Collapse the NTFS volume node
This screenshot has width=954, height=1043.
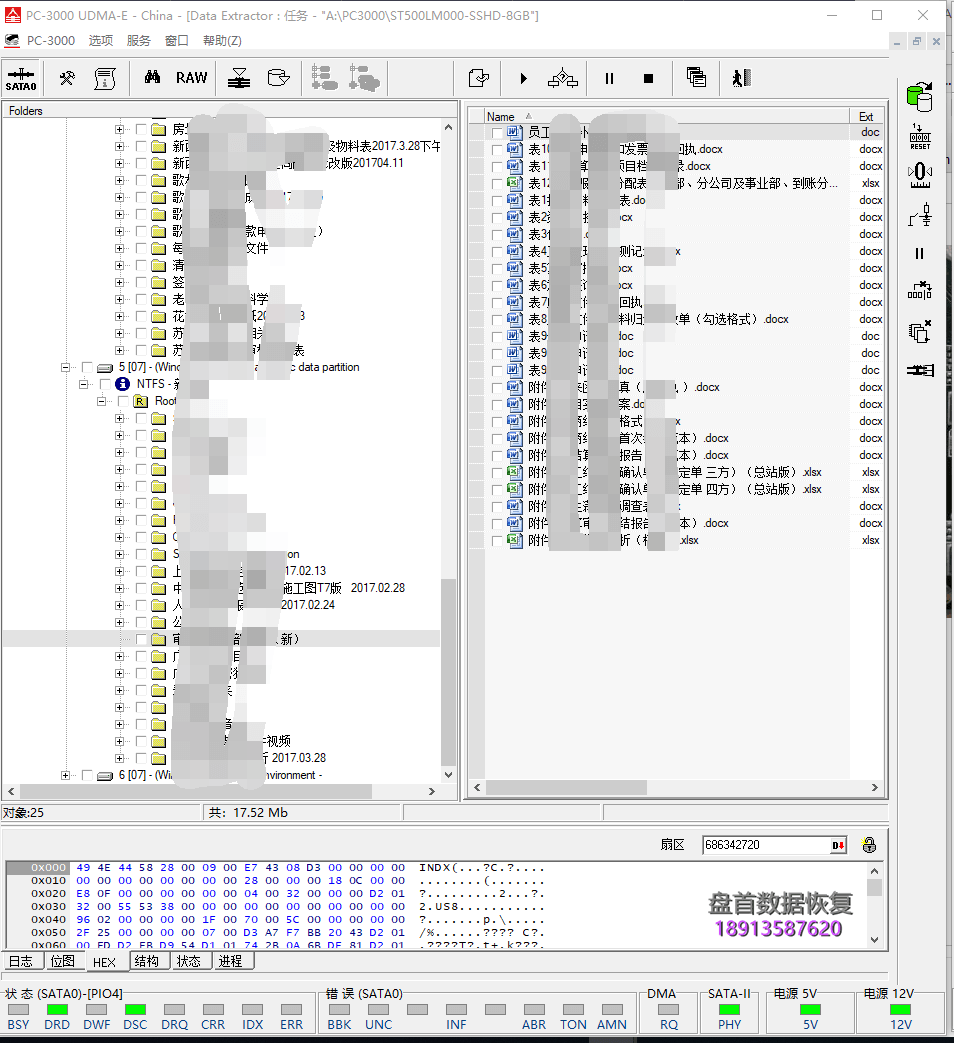(x=83, y=384)
